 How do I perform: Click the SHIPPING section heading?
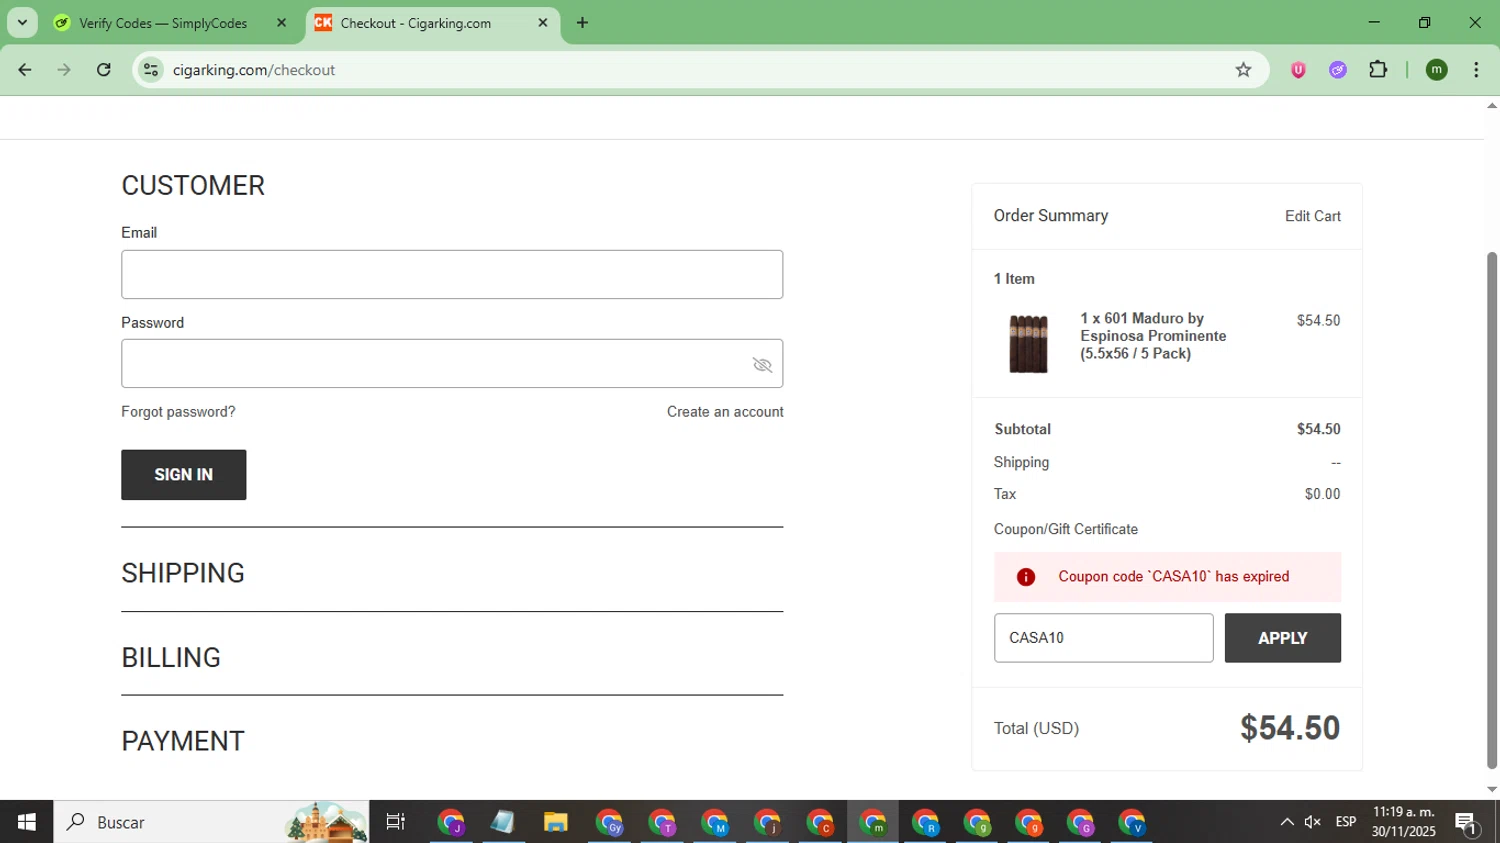183,573
